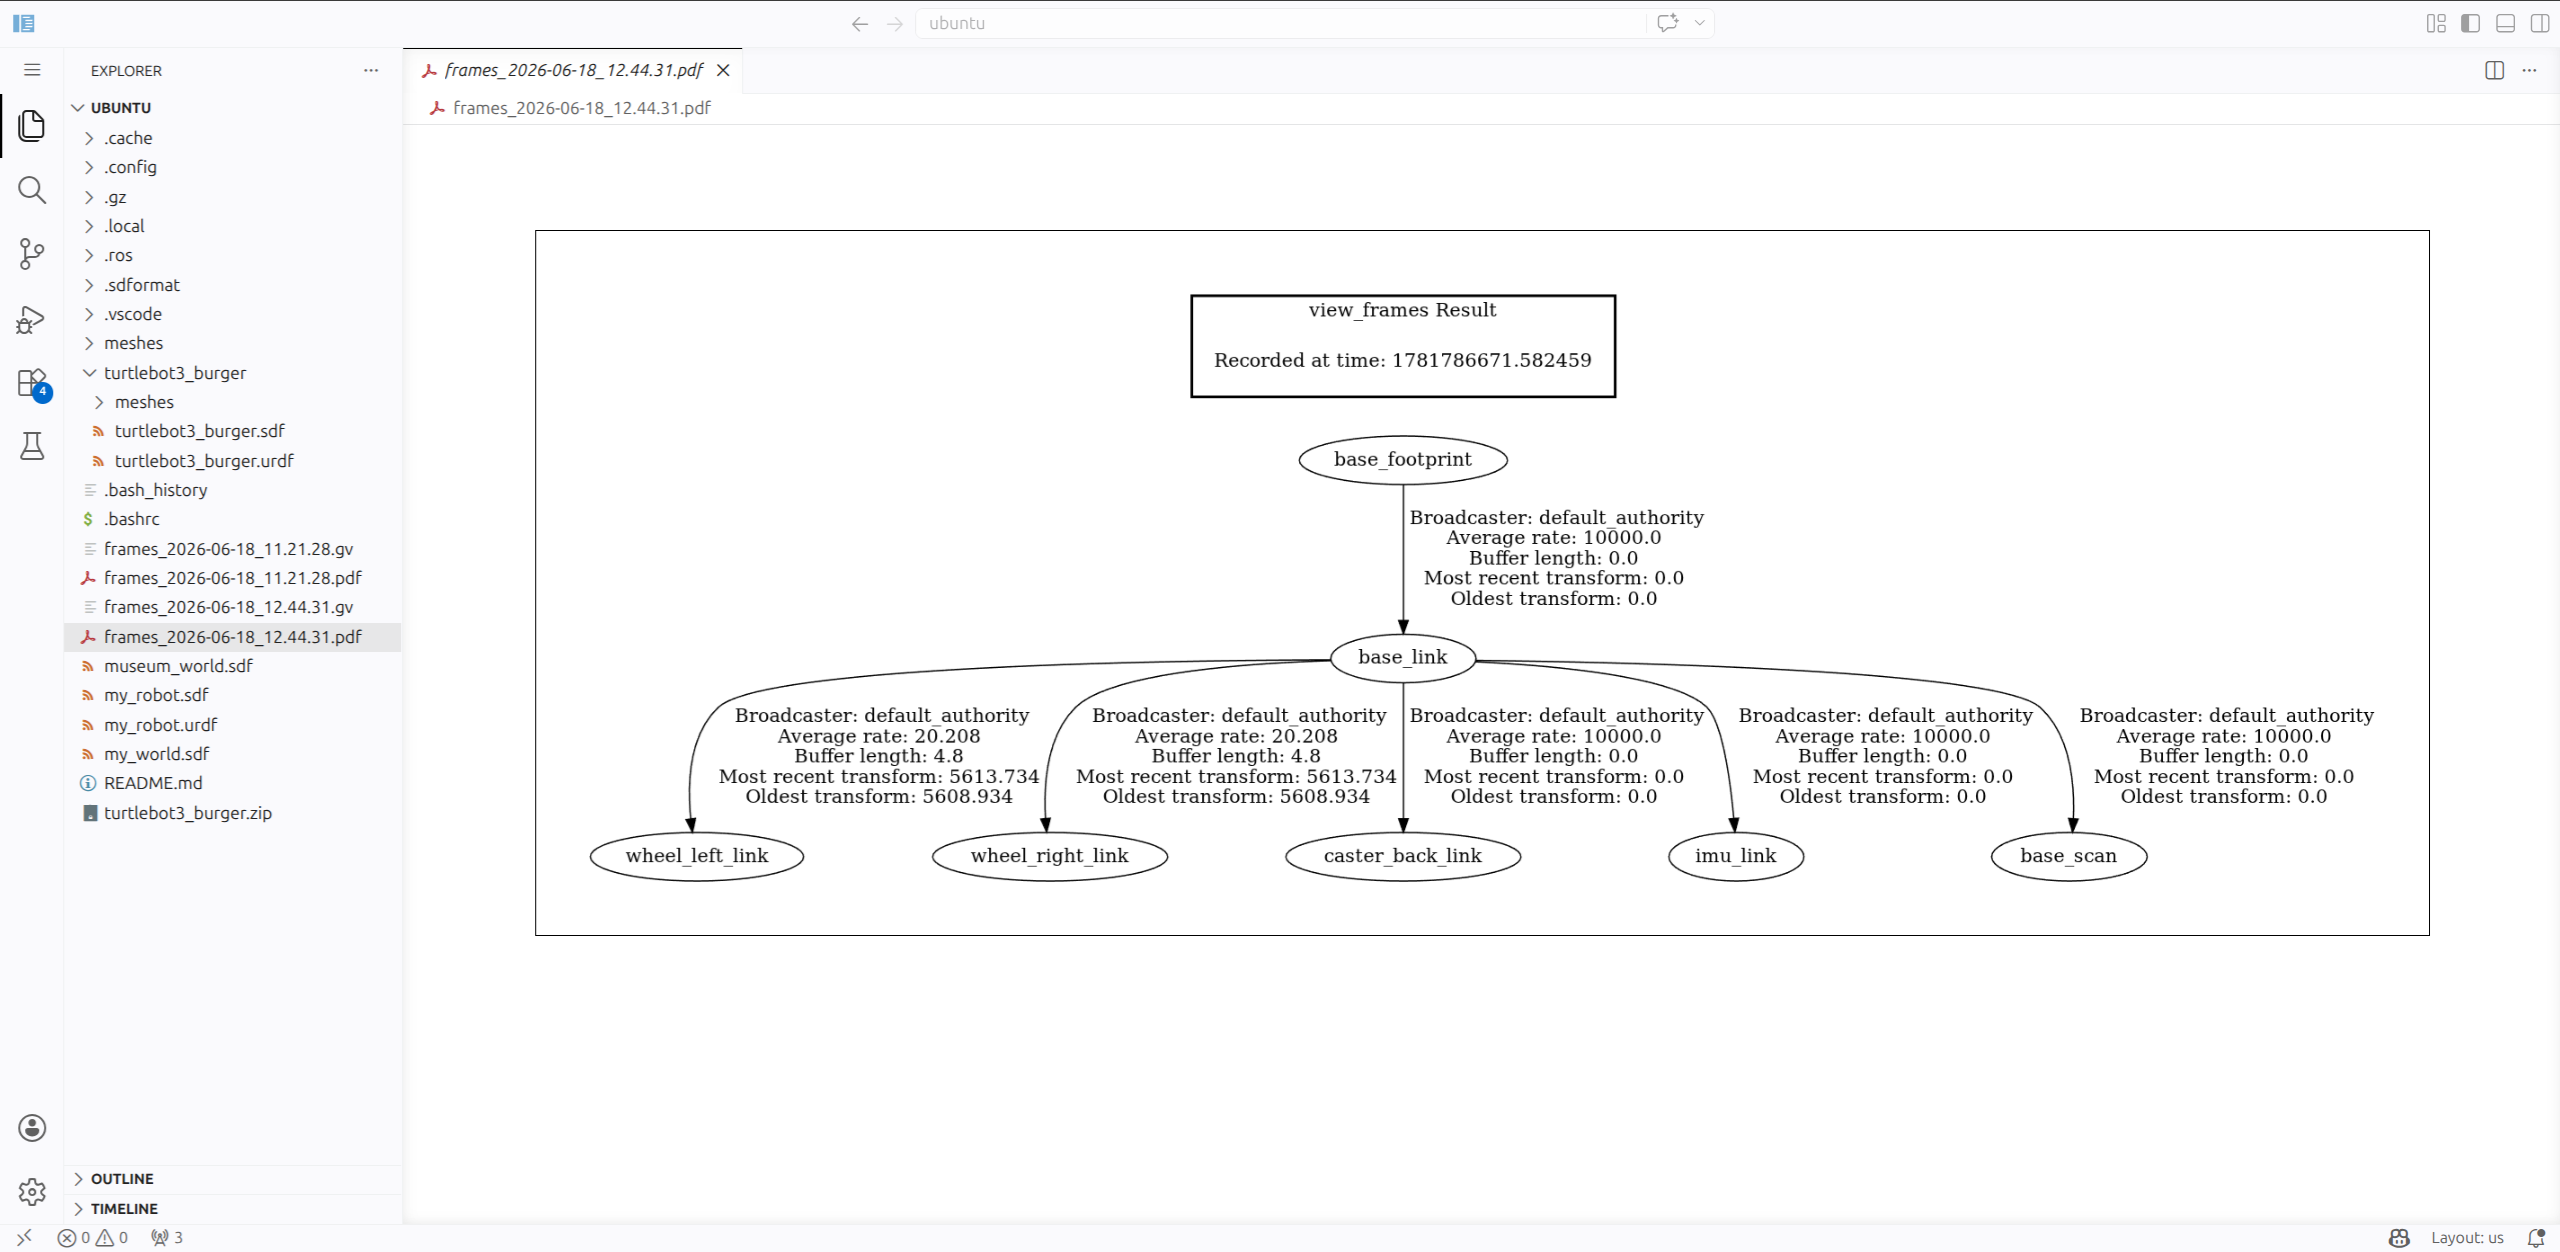This screenshot has width=2560, height=1252.
Task: Toggle the bottom panel visibility
Action: (x=2505, y=23)
